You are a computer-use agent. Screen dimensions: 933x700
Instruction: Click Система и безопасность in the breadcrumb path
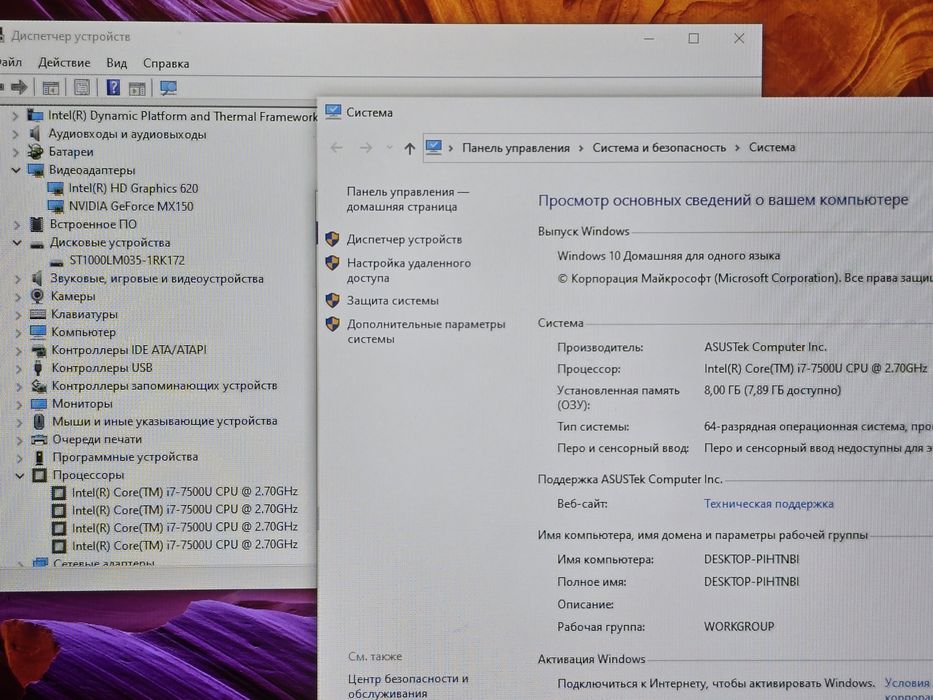(x=659, y=148)
